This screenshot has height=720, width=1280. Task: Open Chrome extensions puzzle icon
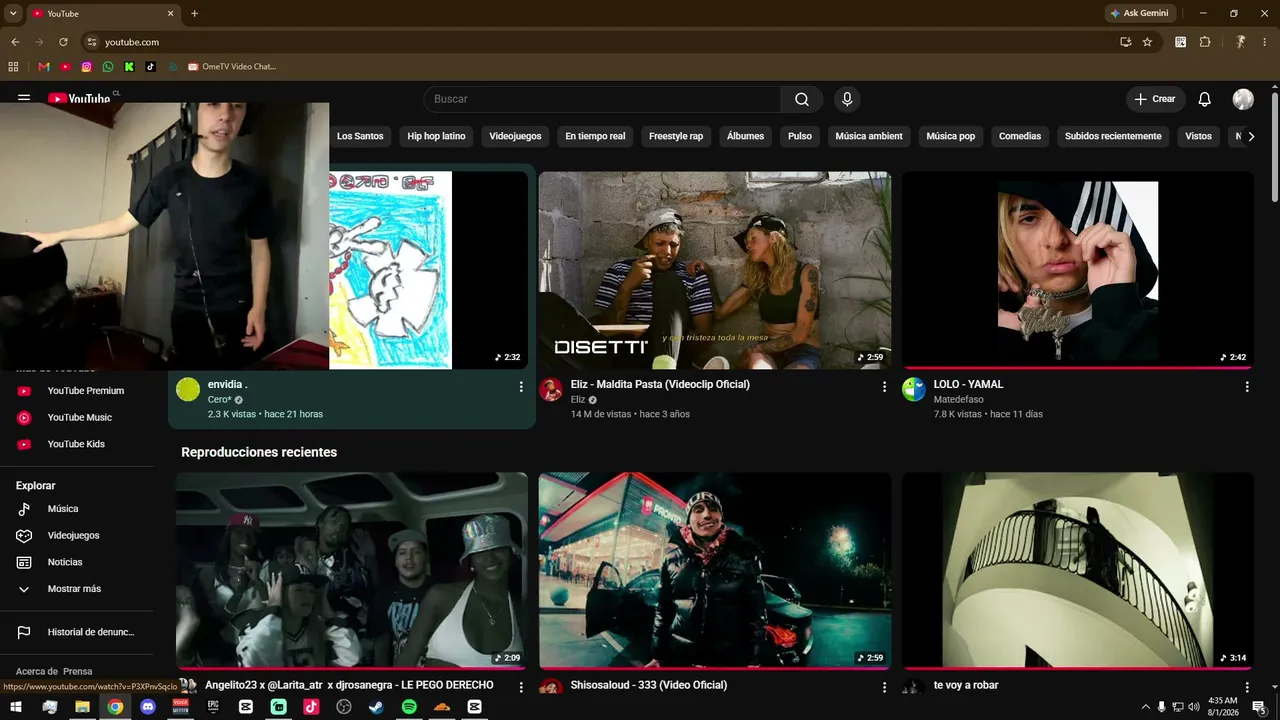click(x=1205, y=42)
